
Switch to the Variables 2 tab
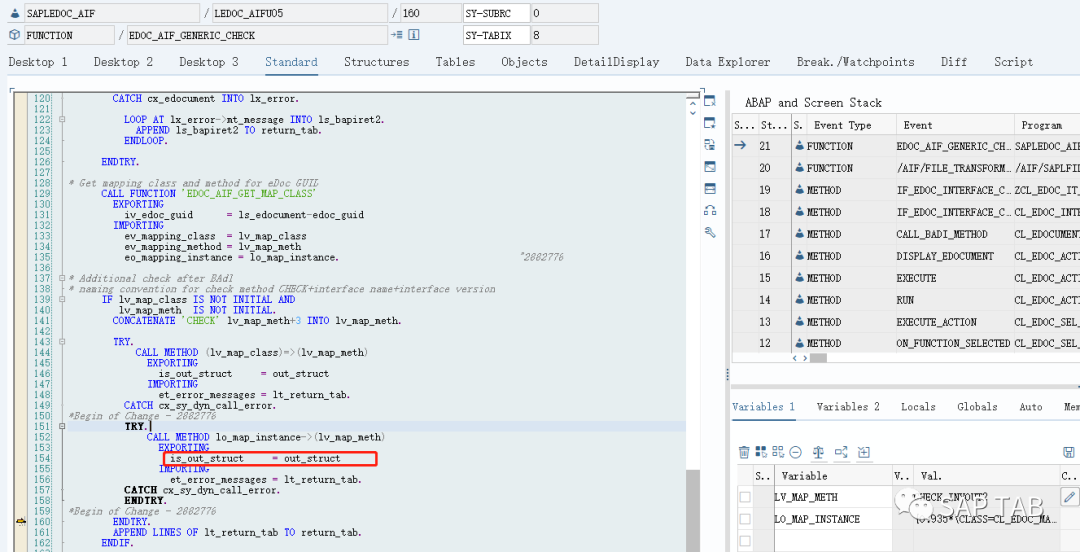848,407
